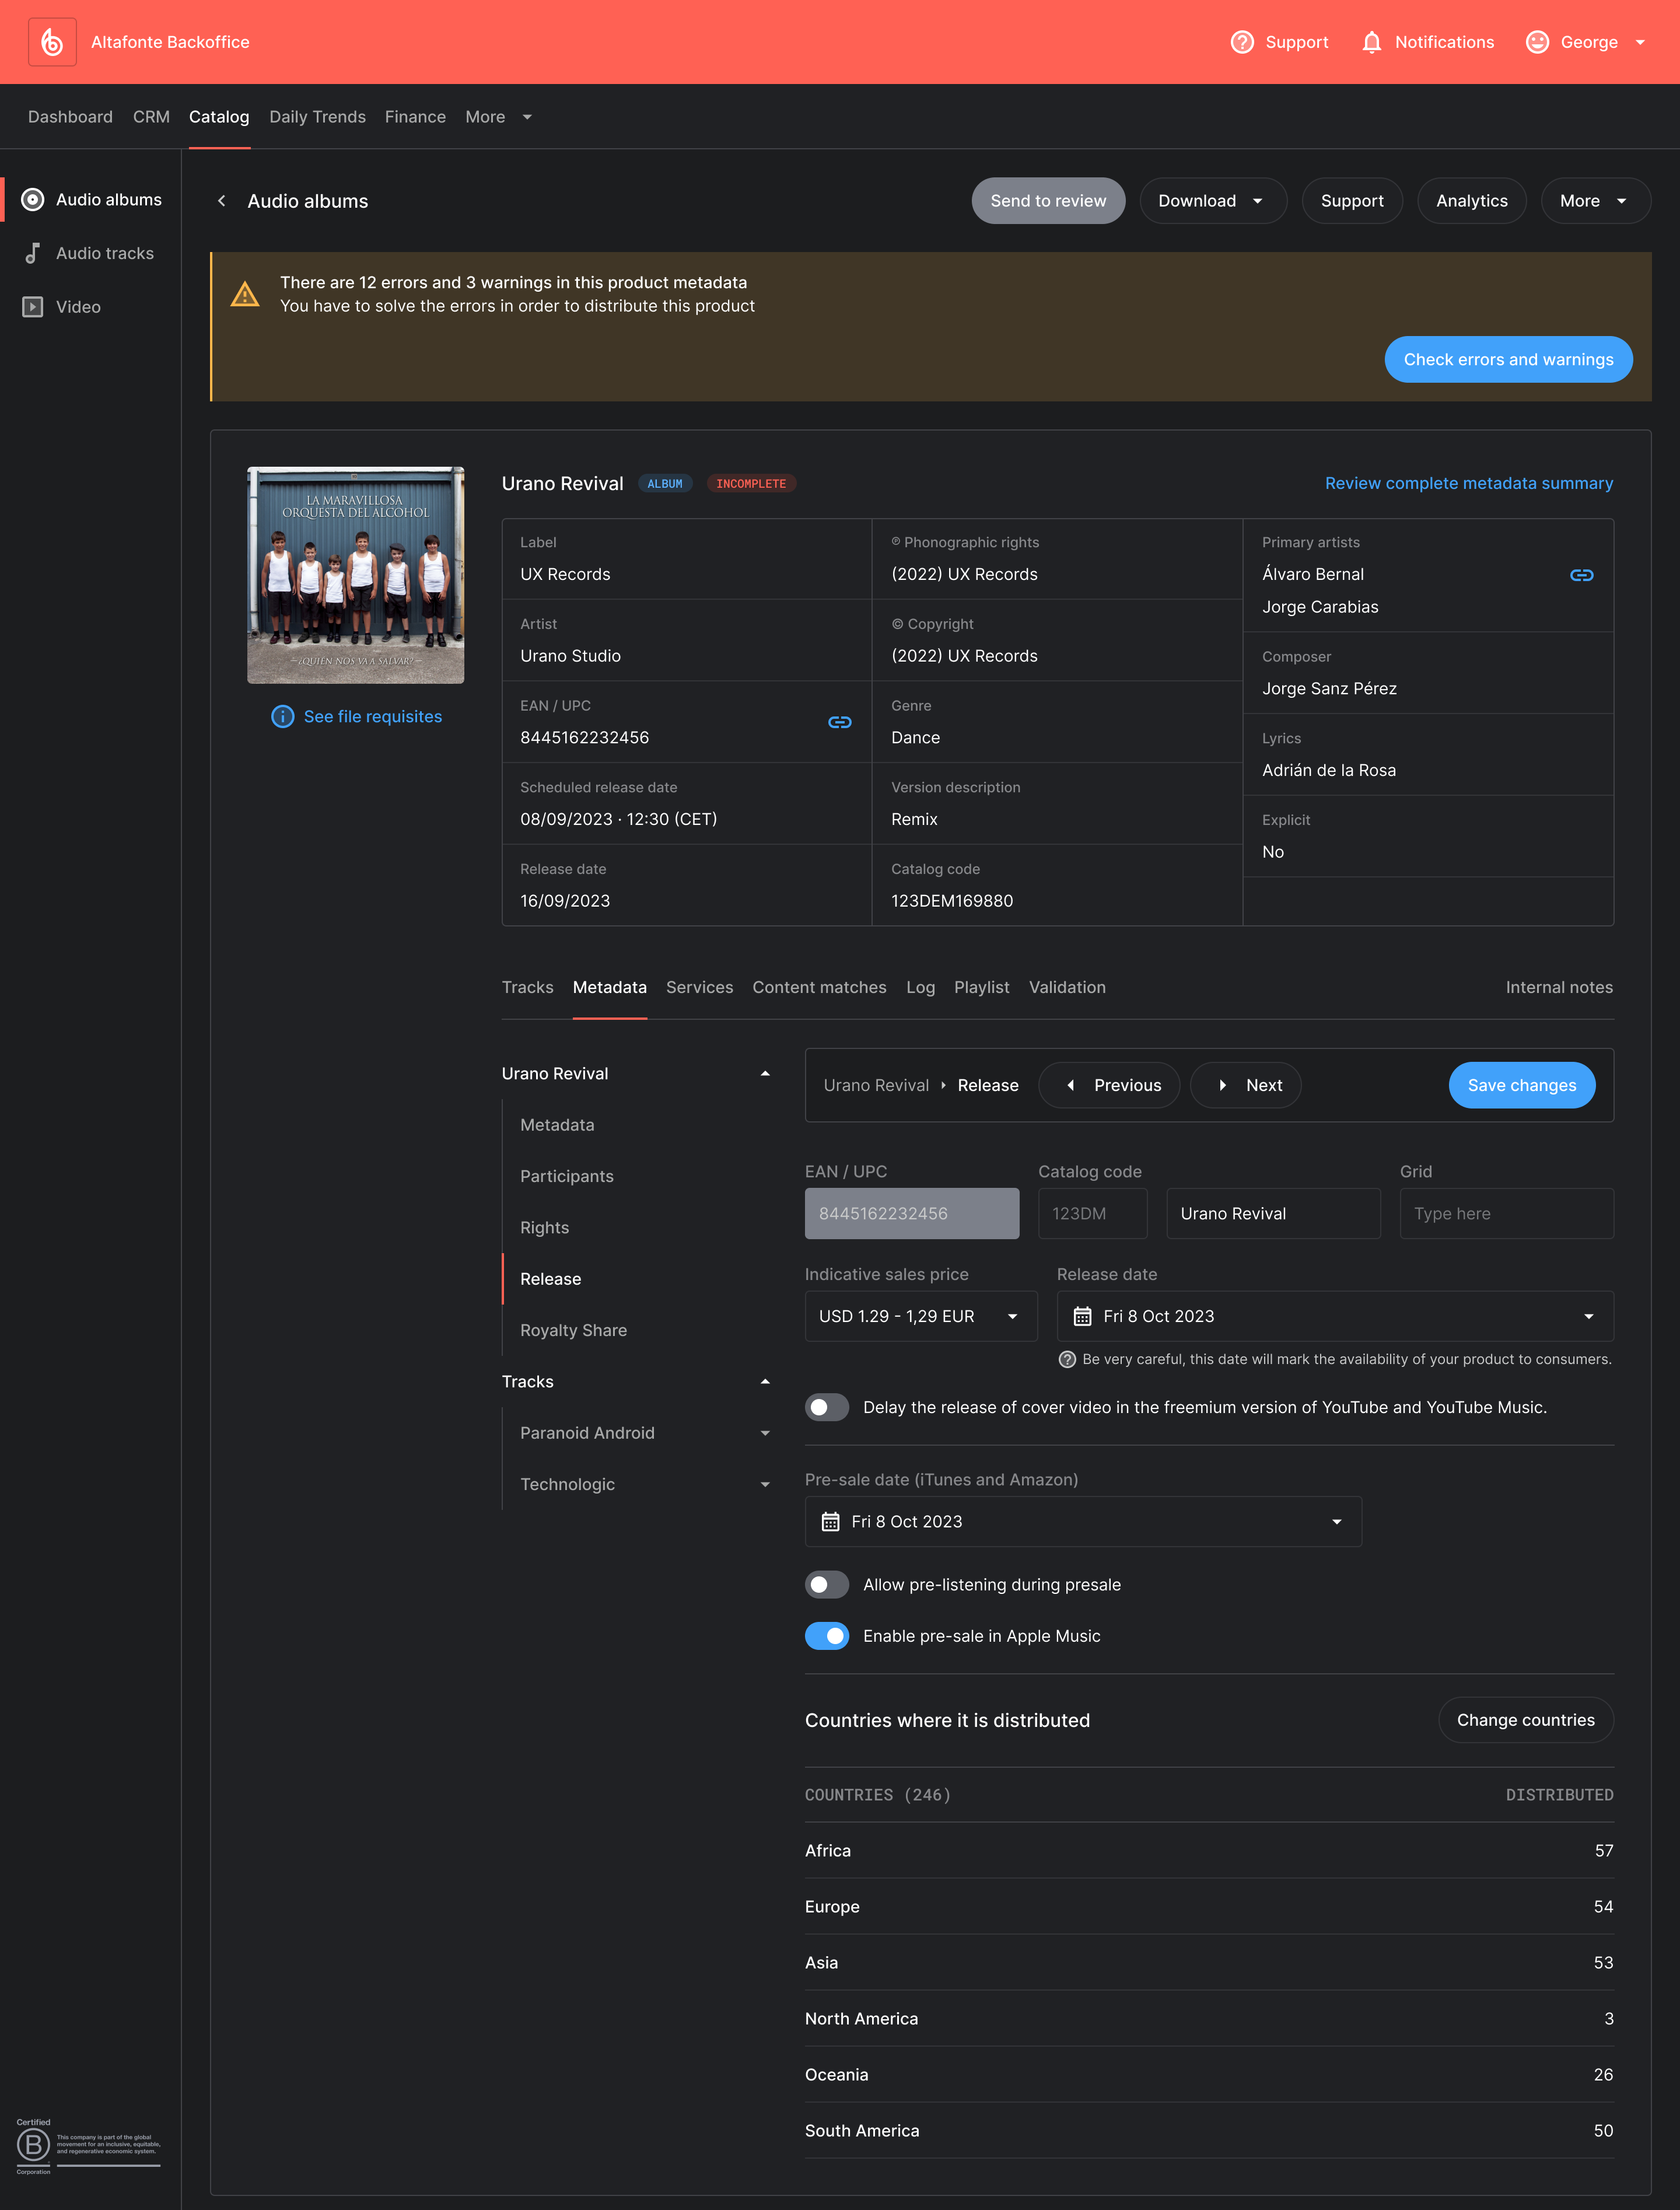The width and height of the screenshot is (1680, 2210).
Task: Open Video section in sidebar
Action: point(78,307)
